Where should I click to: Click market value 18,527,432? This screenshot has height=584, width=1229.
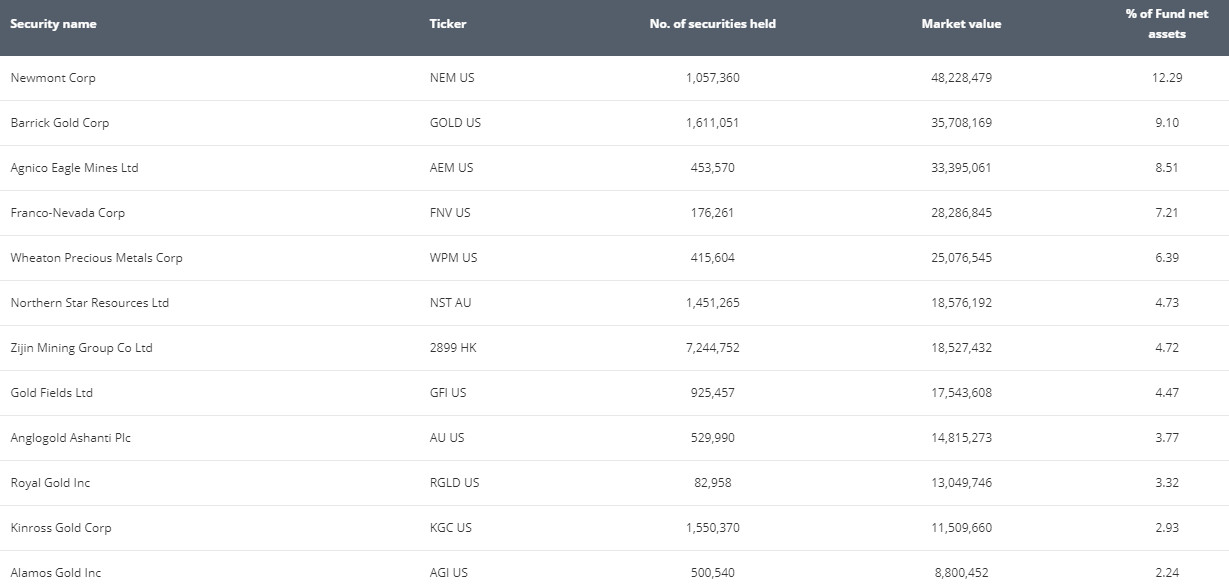tap(961, 348)
